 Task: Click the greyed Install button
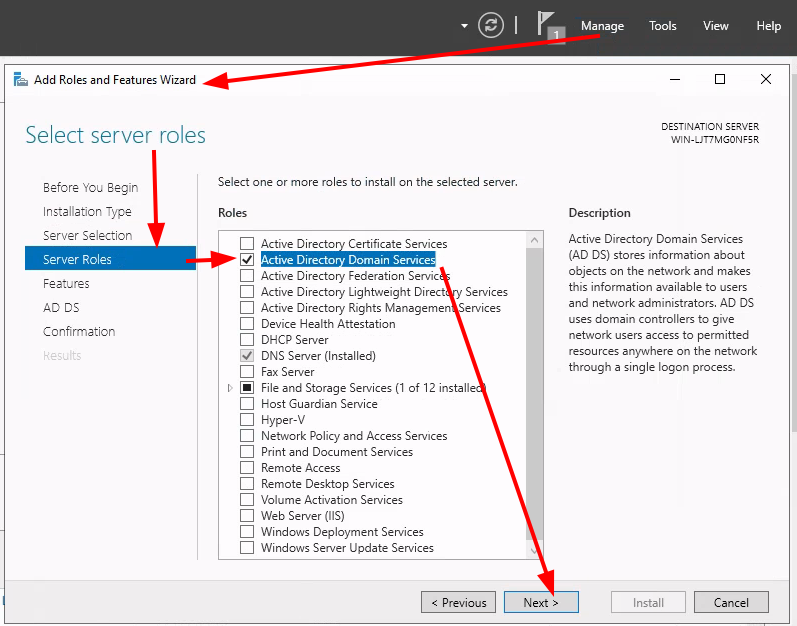648,603
